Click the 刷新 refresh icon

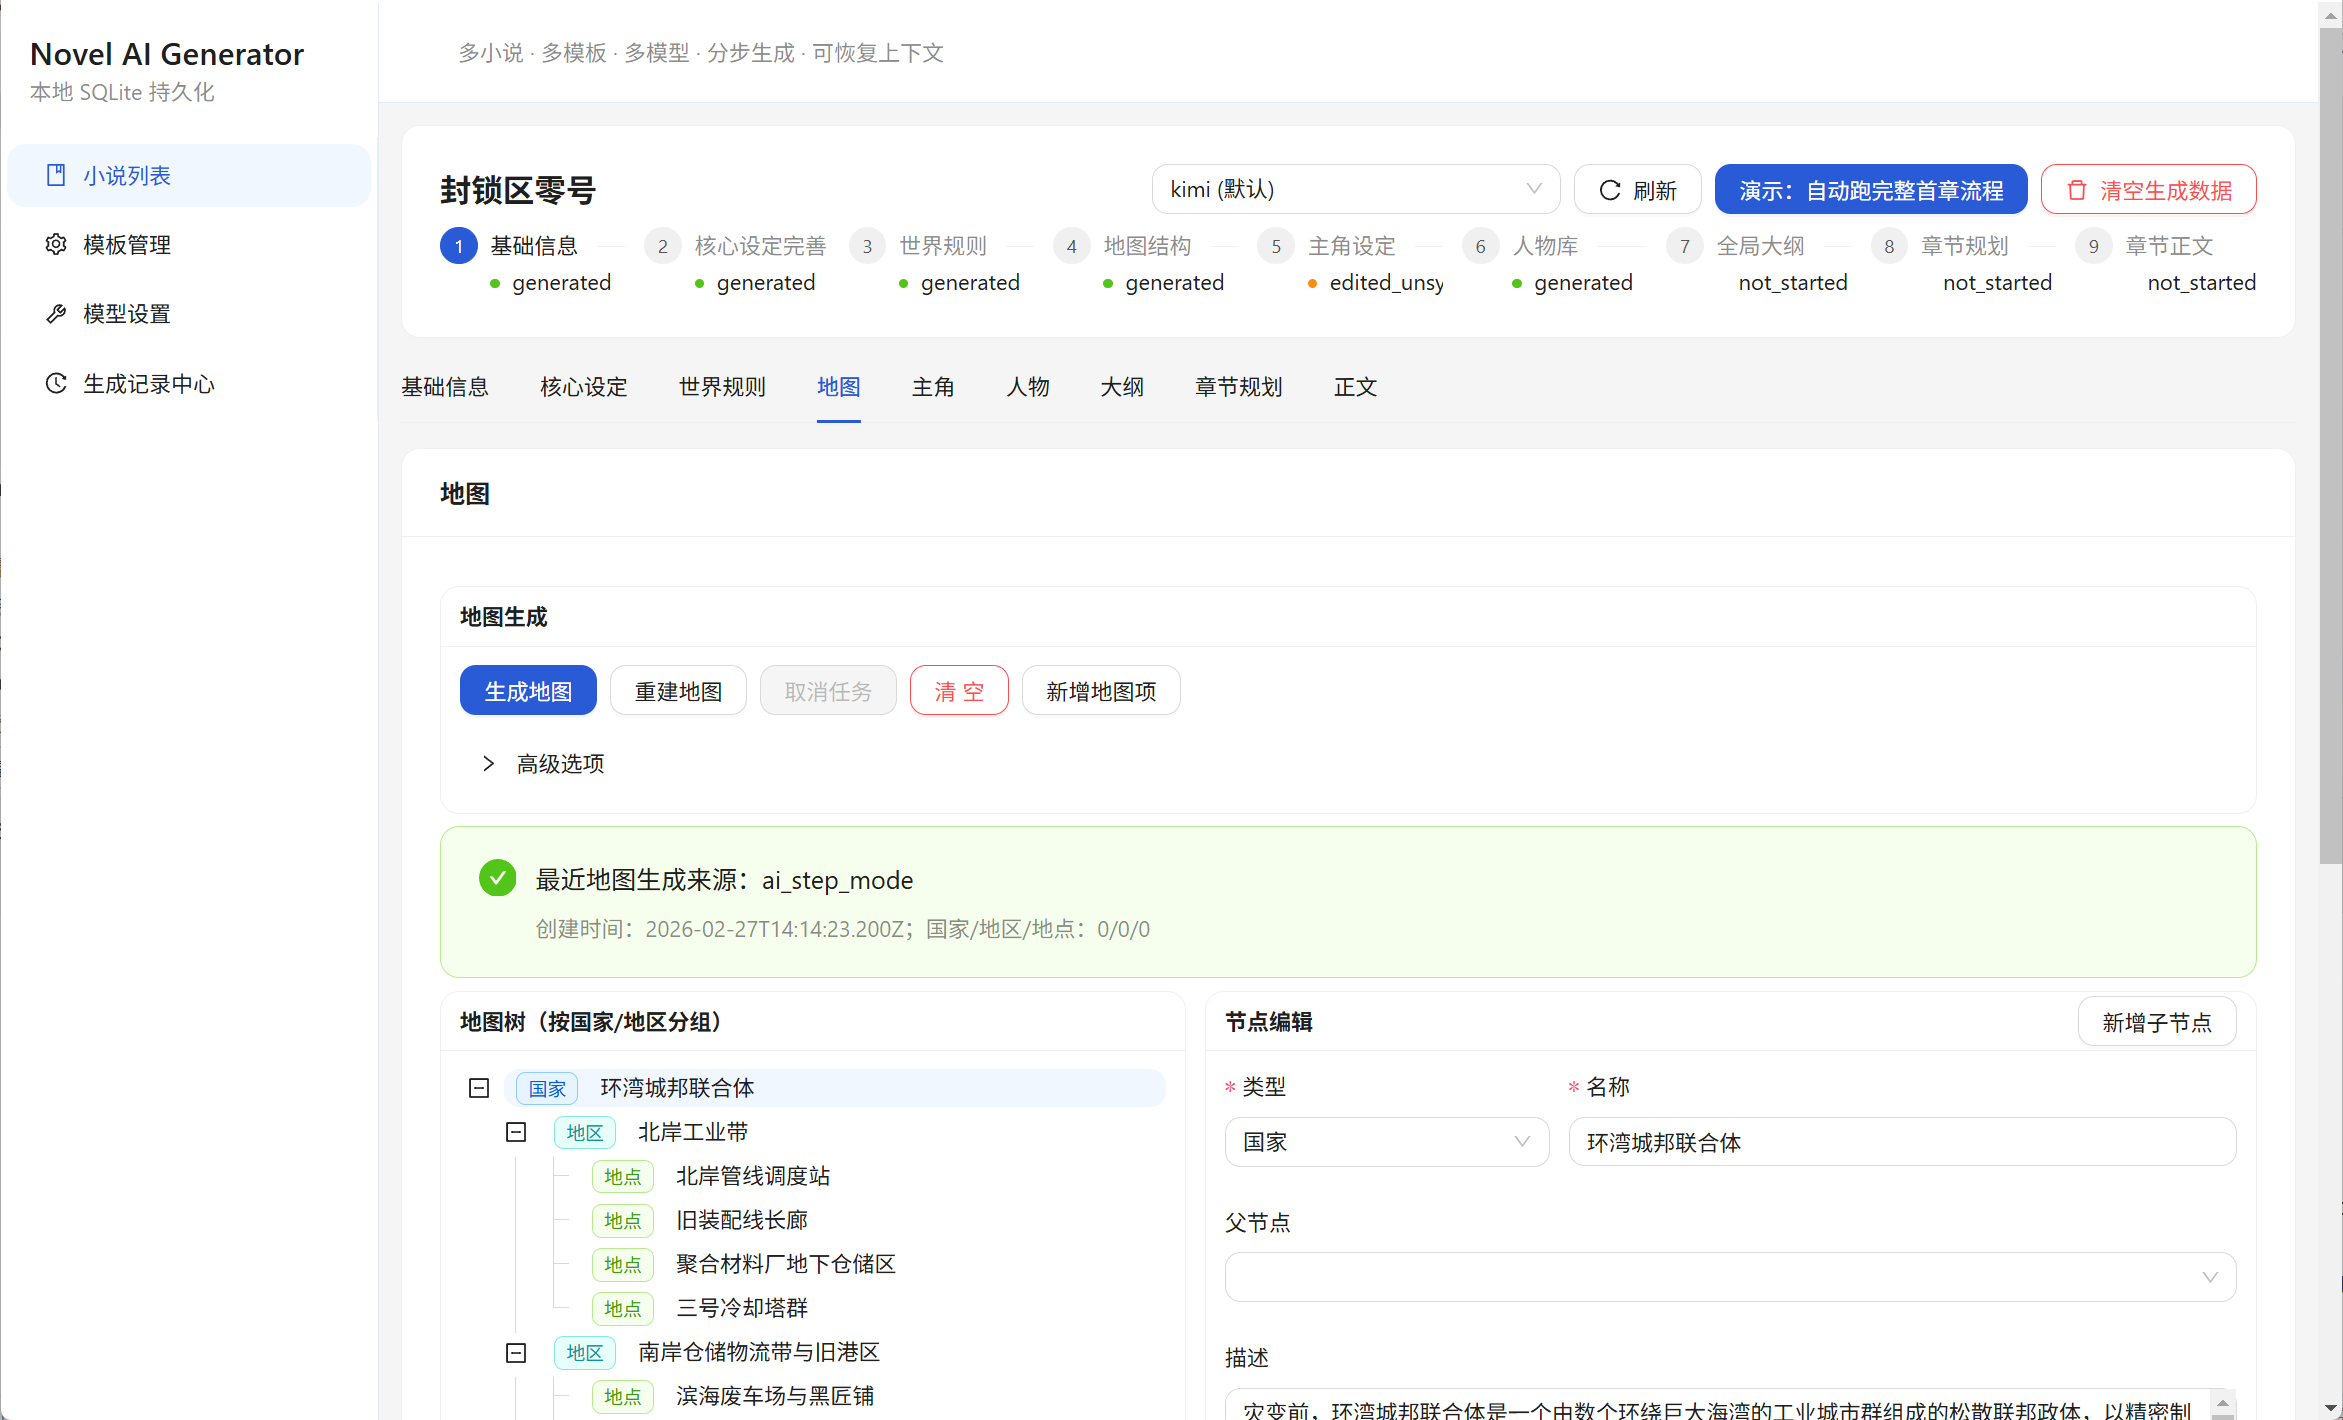click(1610, 189)
